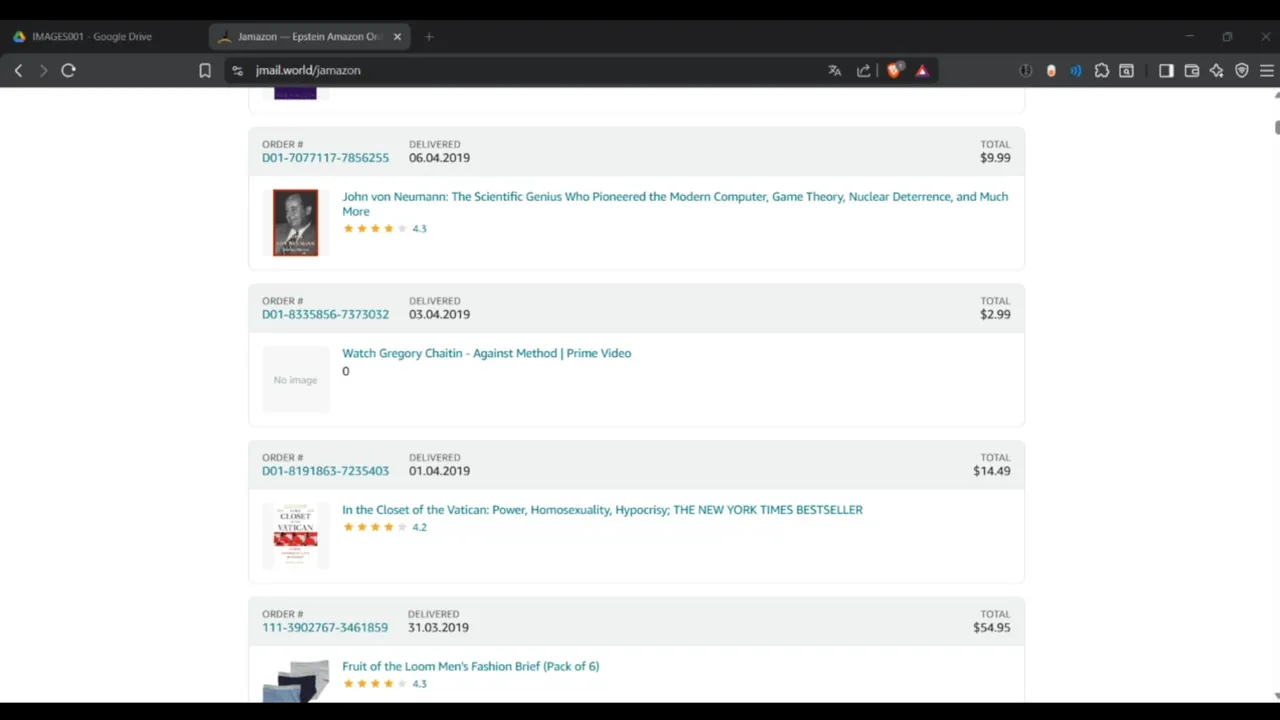Open the Brave Rewards triangle icon
Screen dimensions: 1280x720
(922, 71)
